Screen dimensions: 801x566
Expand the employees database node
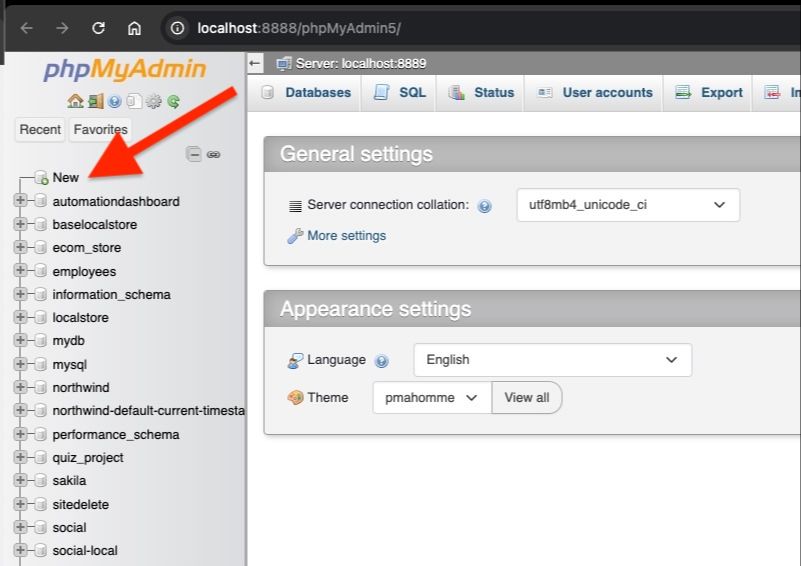[x=20, y=270]
